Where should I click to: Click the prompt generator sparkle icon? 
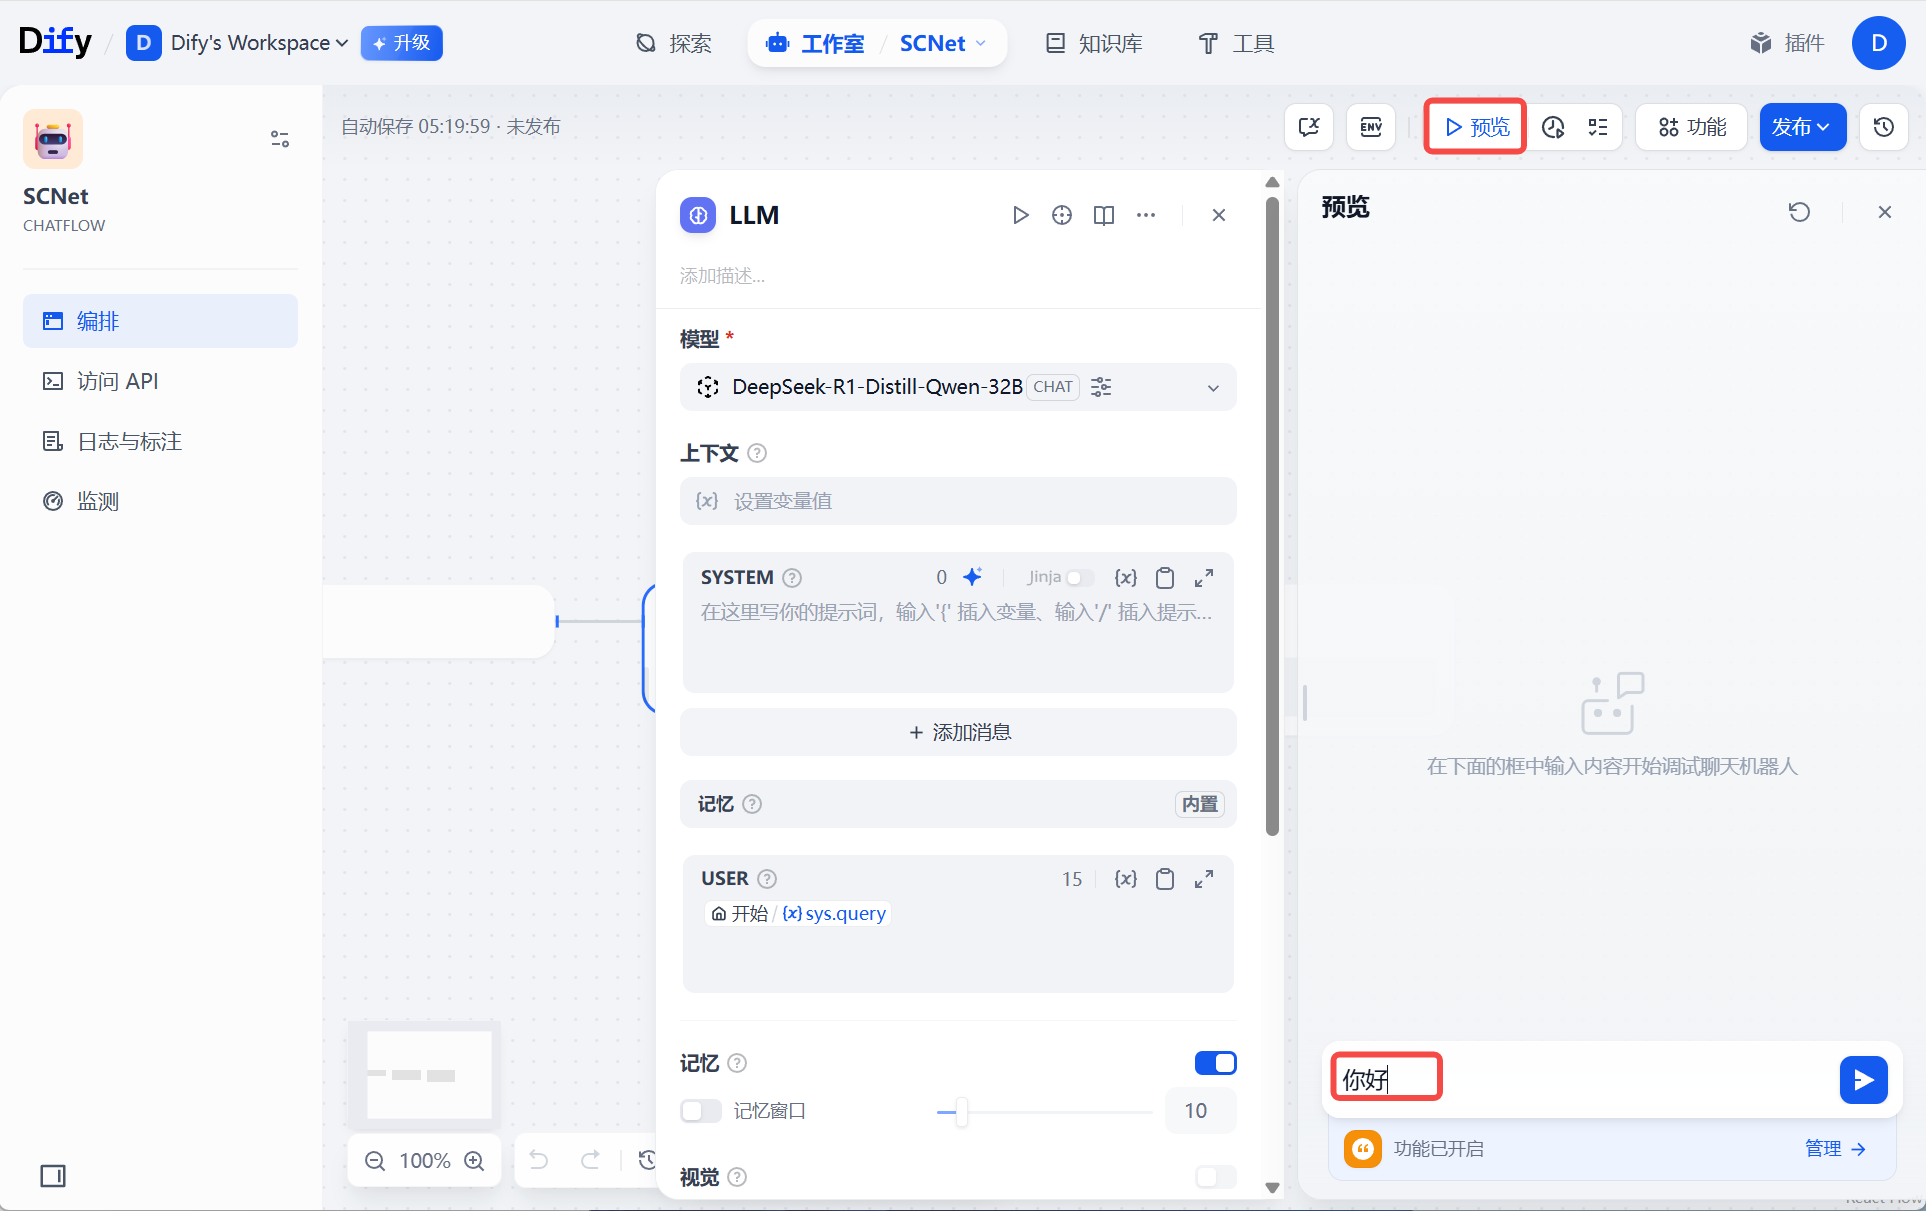tap(972, 577)
